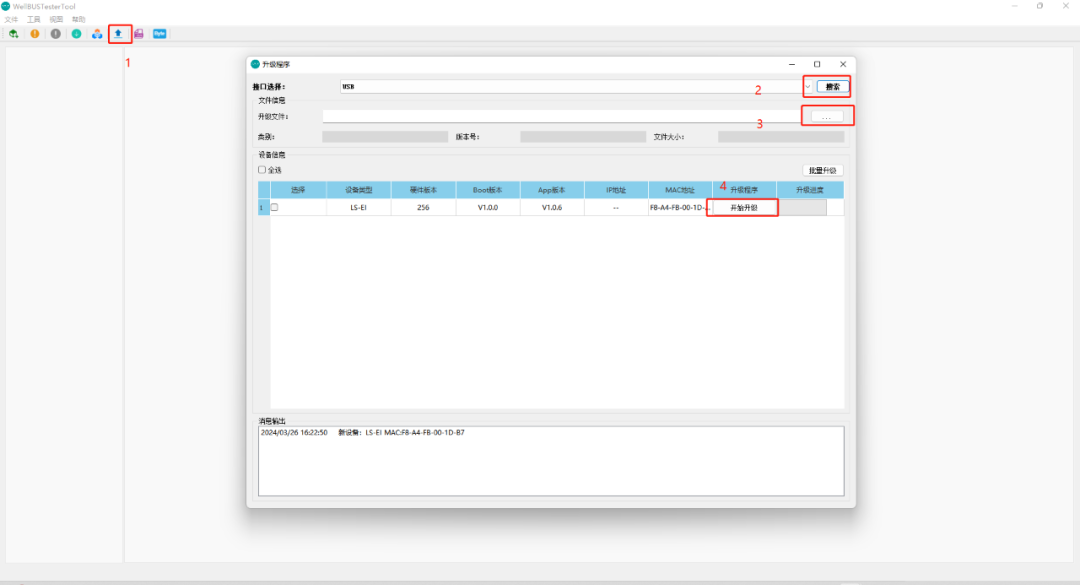Click the 文件大小 read-only field
Viewport: 1080px width, 585px height.
[x=781, y=137]
